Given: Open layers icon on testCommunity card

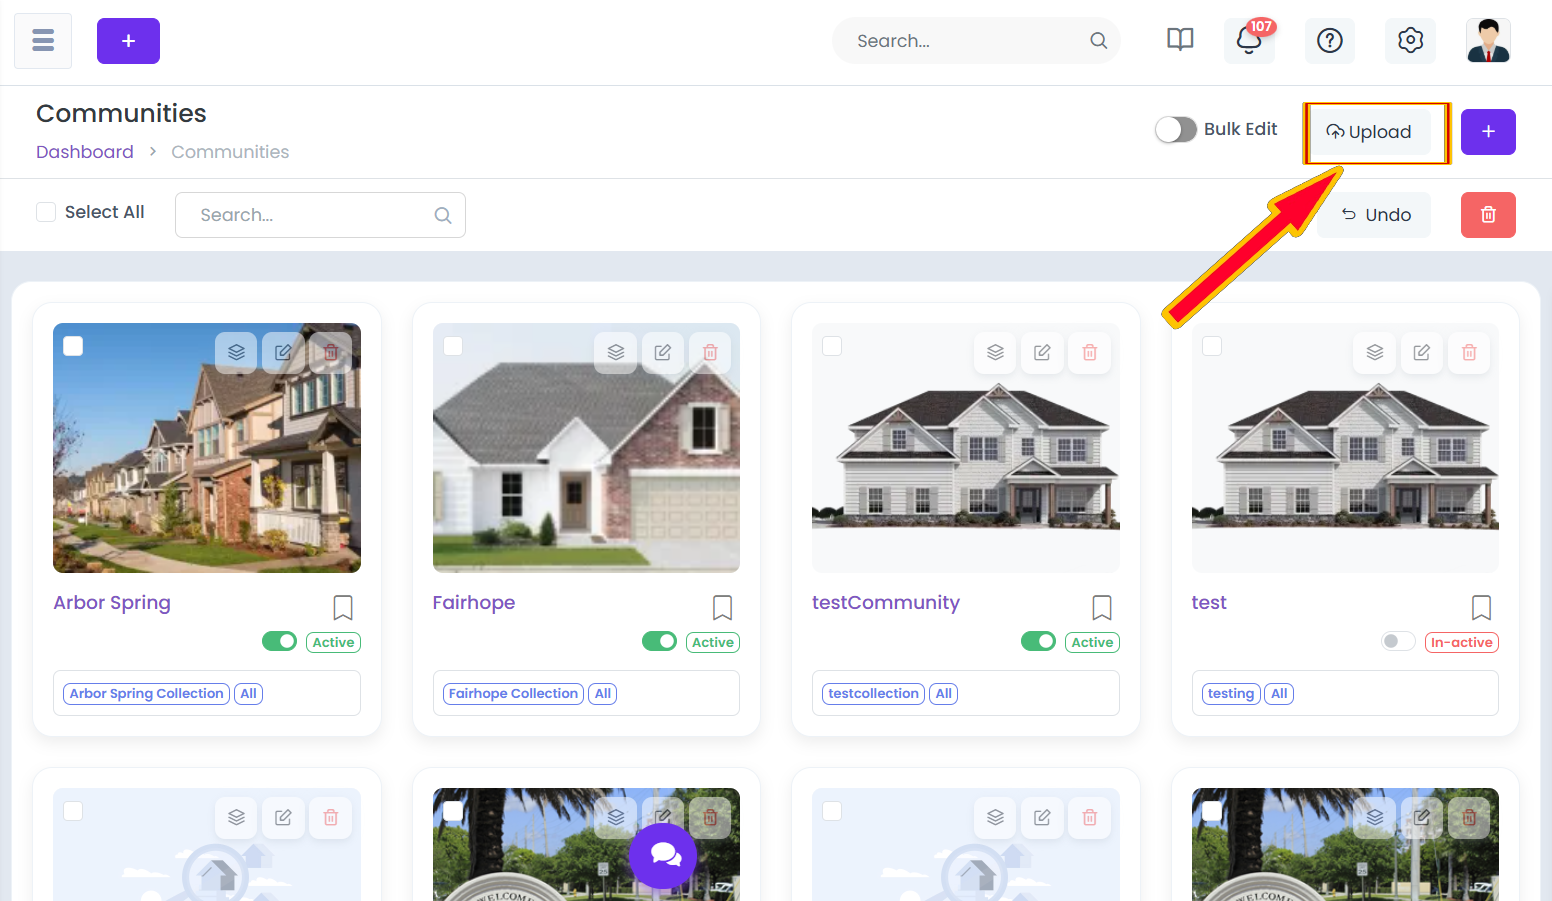Looking at the screenshot, I should pos(995,352).
